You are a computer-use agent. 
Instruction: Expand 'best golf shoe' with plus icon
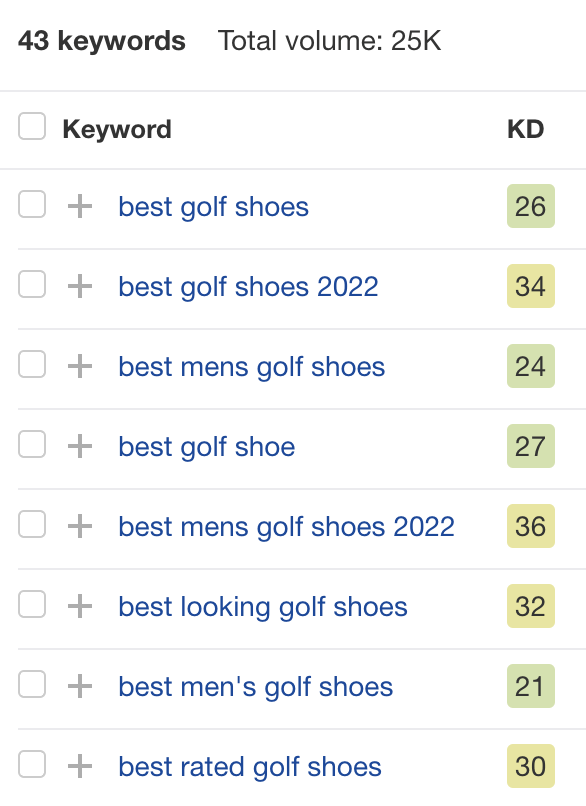coord(80,446)
